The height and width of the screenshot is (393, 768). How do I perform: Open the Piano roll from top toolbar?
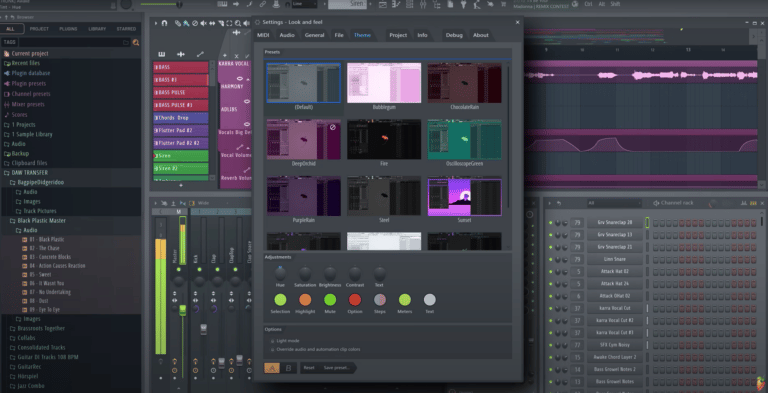[396, 4]
